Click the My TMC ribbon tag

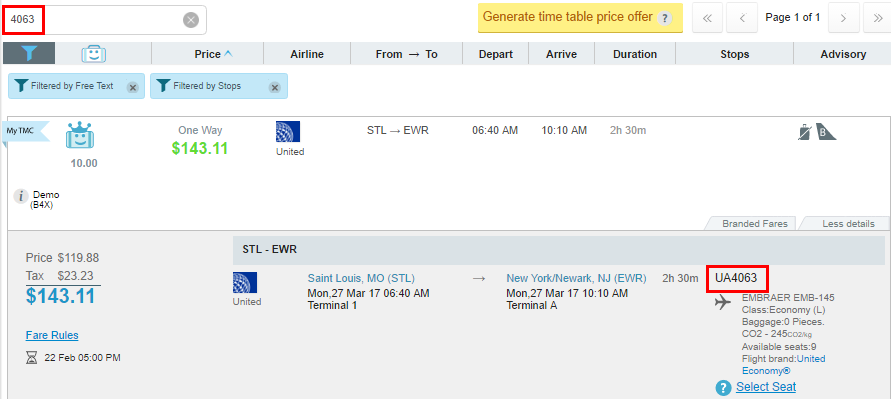[26, 131]
